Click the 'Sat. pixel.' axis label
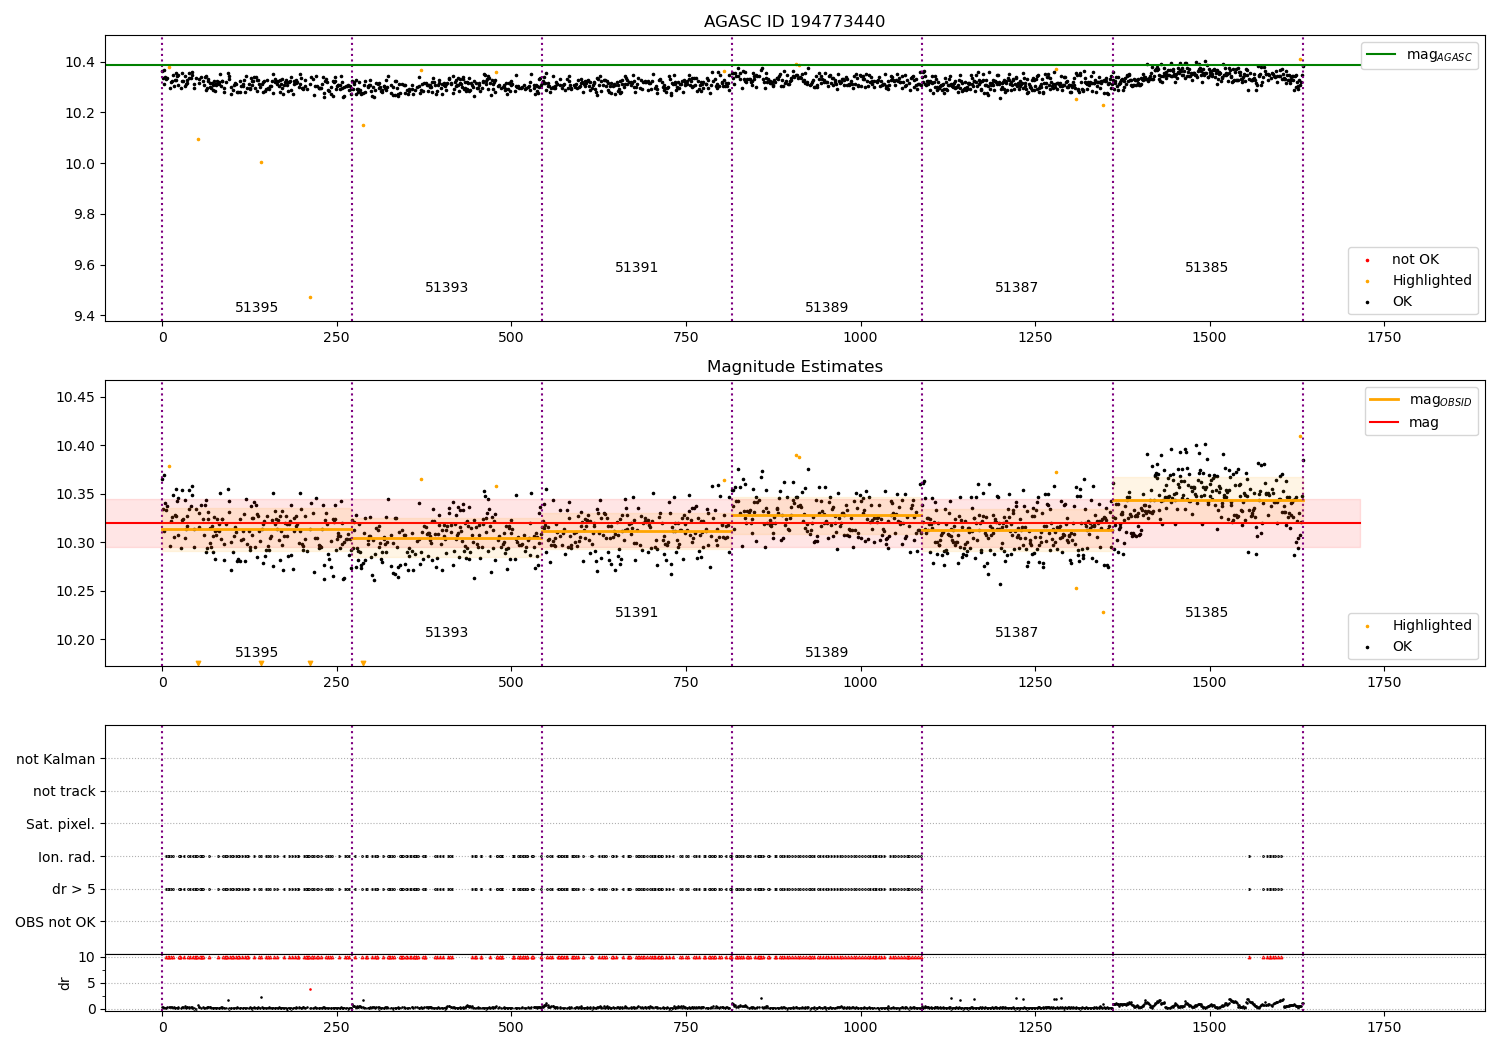The height and width of the screenshot is (1050, 1500). pyautogui.click(x=61, y=825)
